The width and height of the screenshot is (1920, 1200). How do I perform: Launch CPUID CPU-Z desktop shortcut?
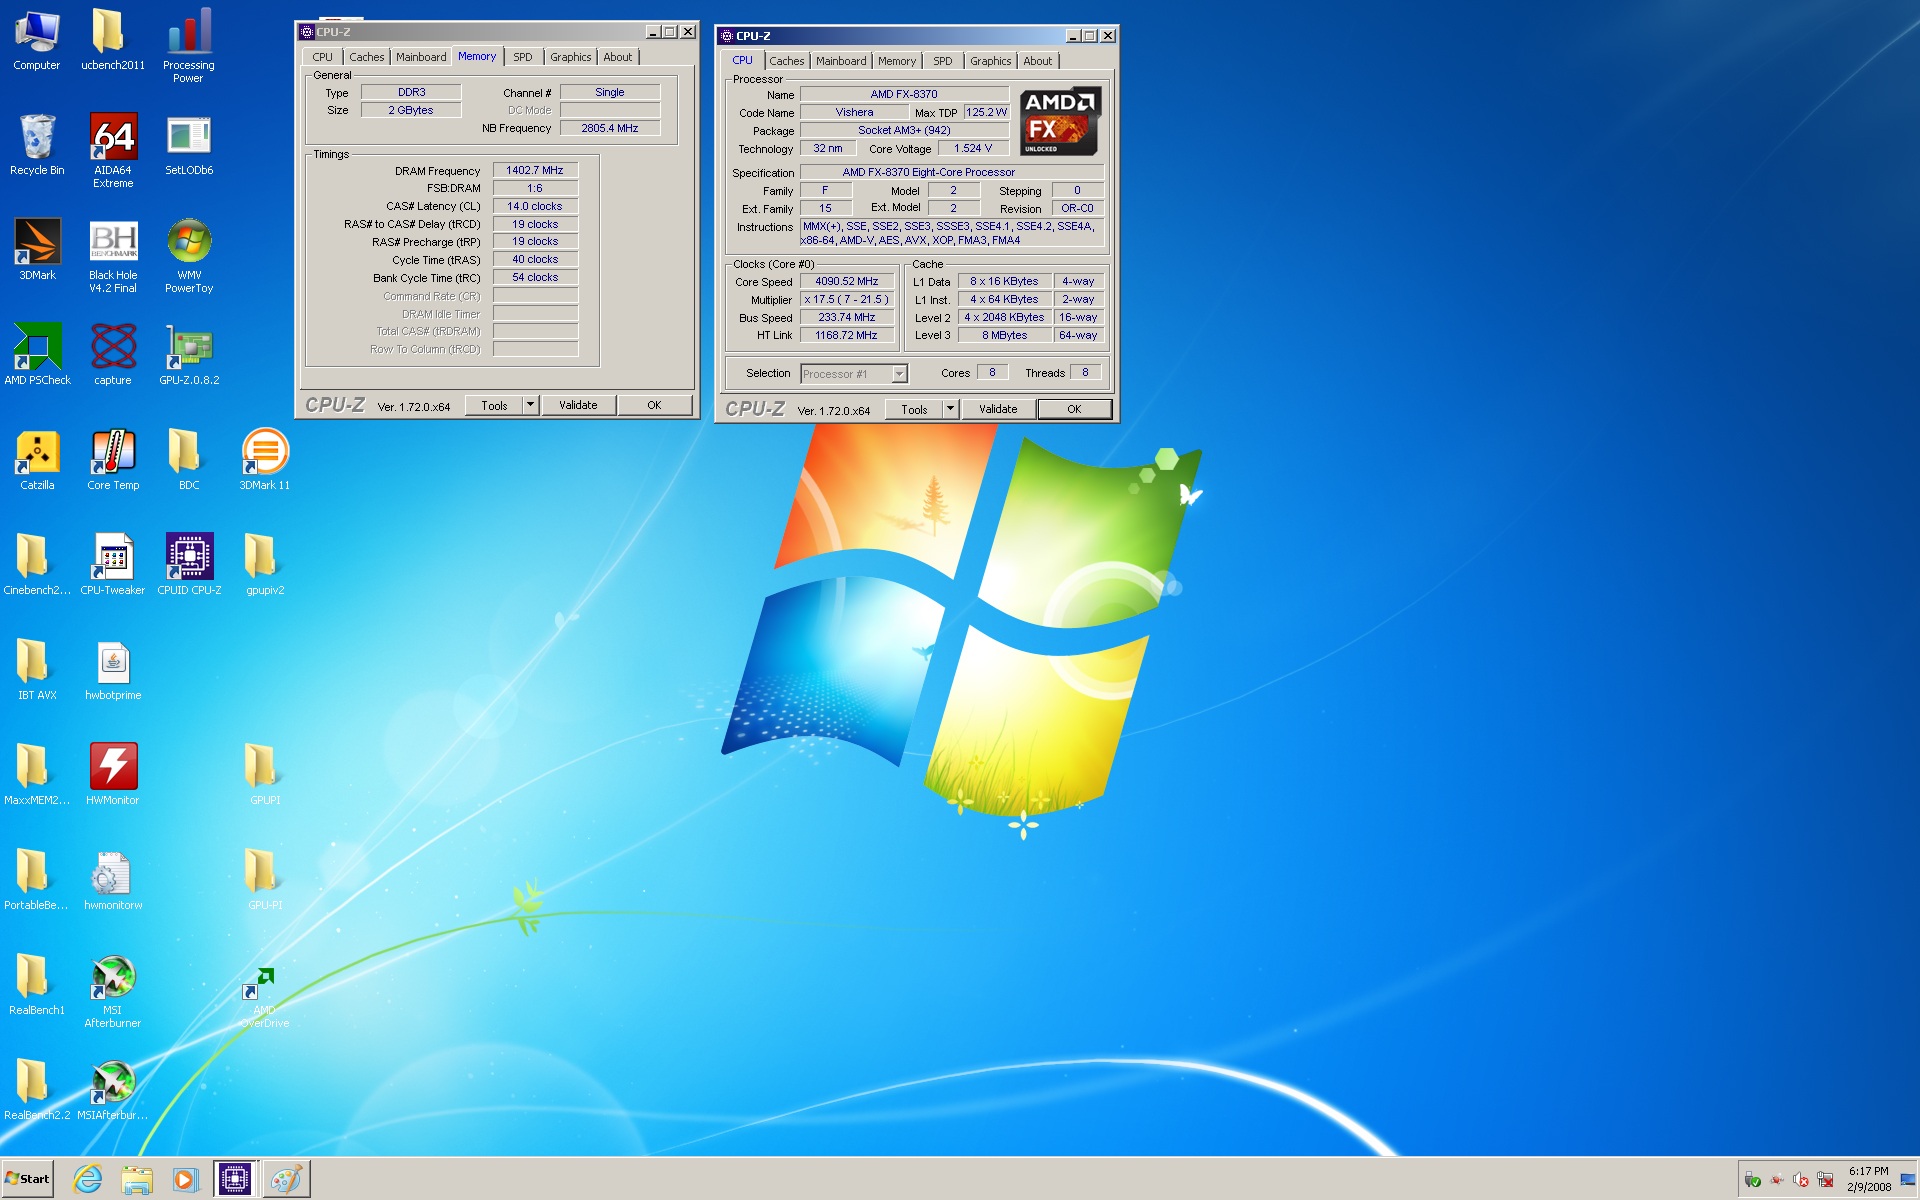pyautogui.click(x=189, y=565)
